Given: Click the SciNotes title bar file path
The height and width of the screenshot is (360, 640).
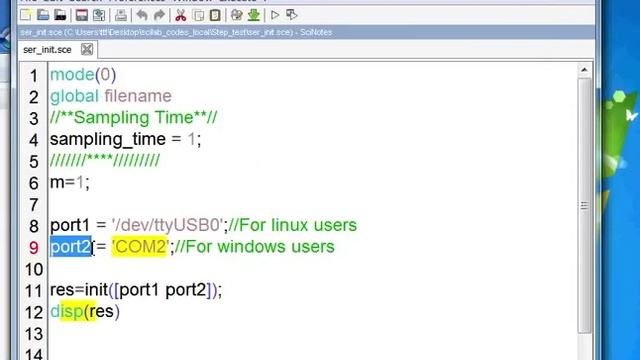Looking at the screenshot, I should coord(176,32).
